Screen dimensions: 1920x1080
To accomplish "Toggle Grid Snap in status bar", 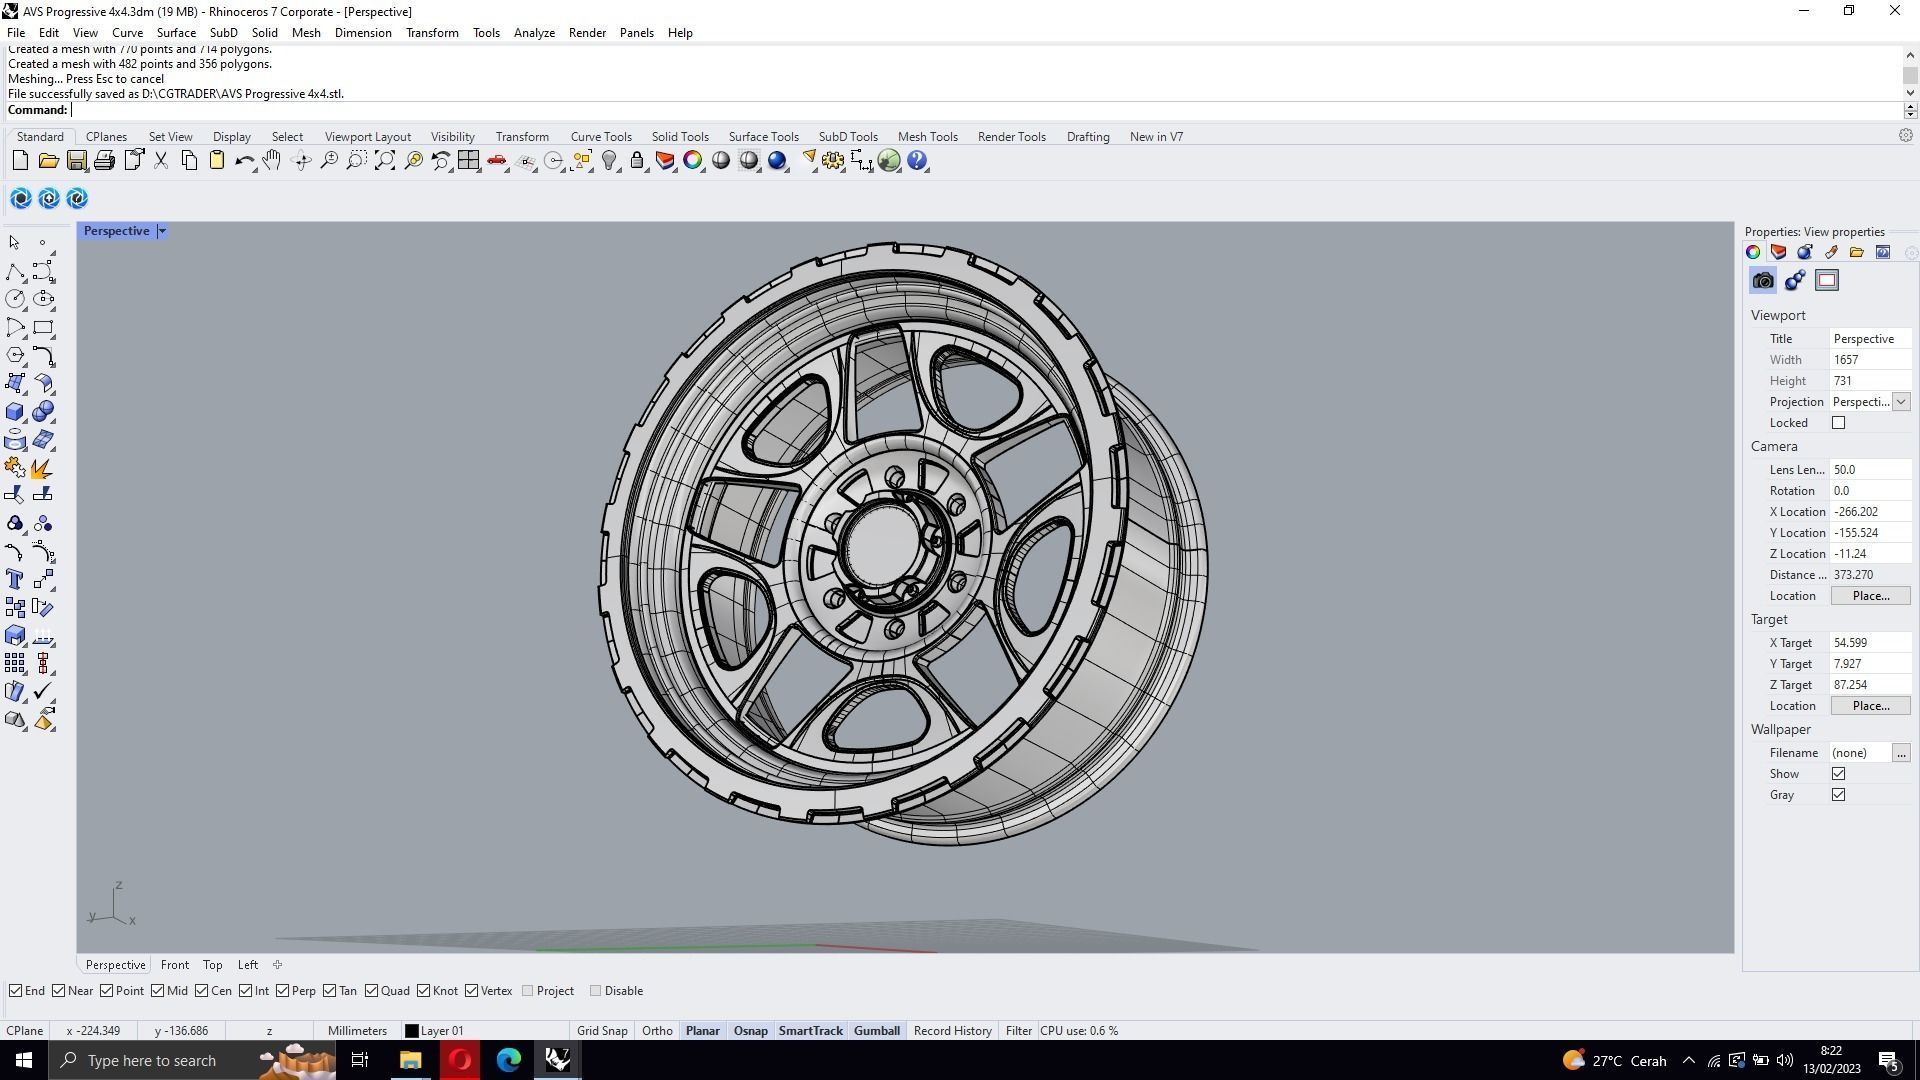I will pyautogui.click(x=602, y=1031).
